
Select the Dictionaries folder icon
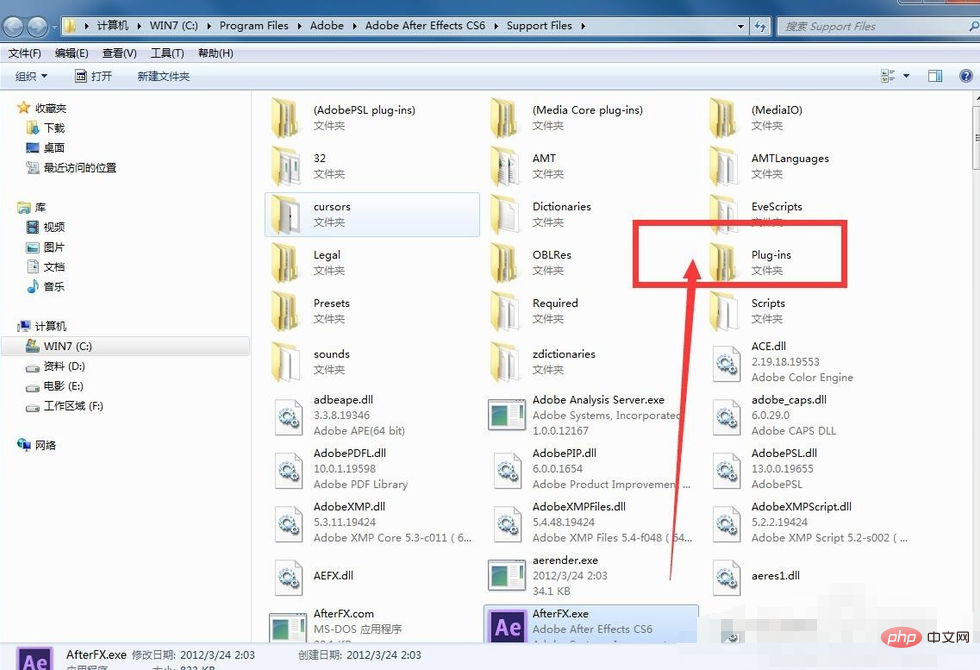[504, 214]
